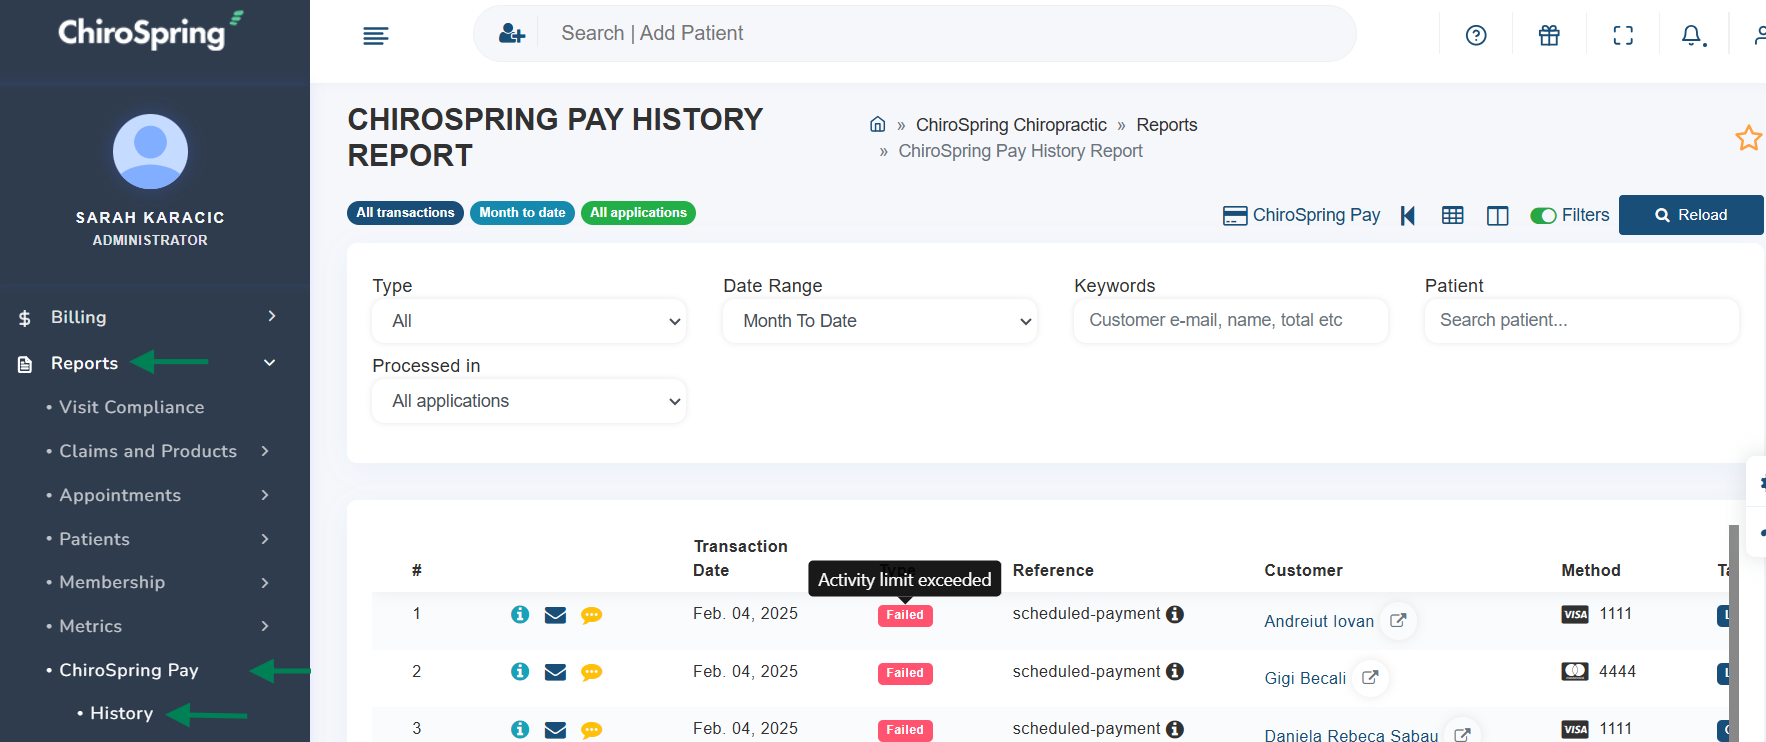Click the Failed badge in row 2
This screenshot has width=1766, height=742.
coord(905,673)
